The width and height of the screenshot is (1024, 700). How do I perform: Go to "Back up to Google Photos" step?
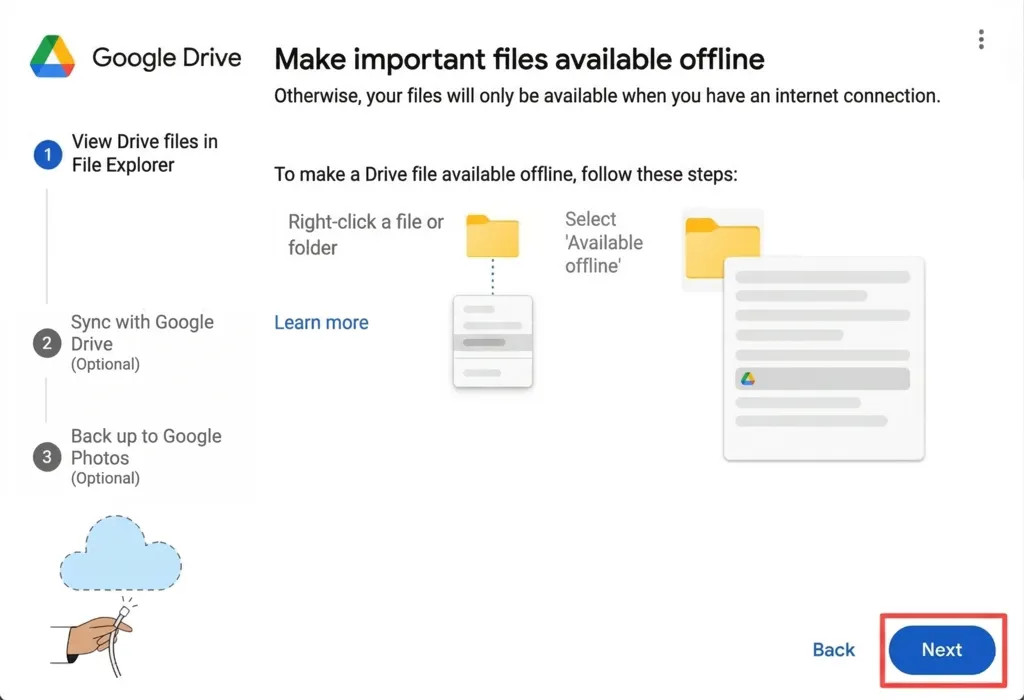(146, 447)
